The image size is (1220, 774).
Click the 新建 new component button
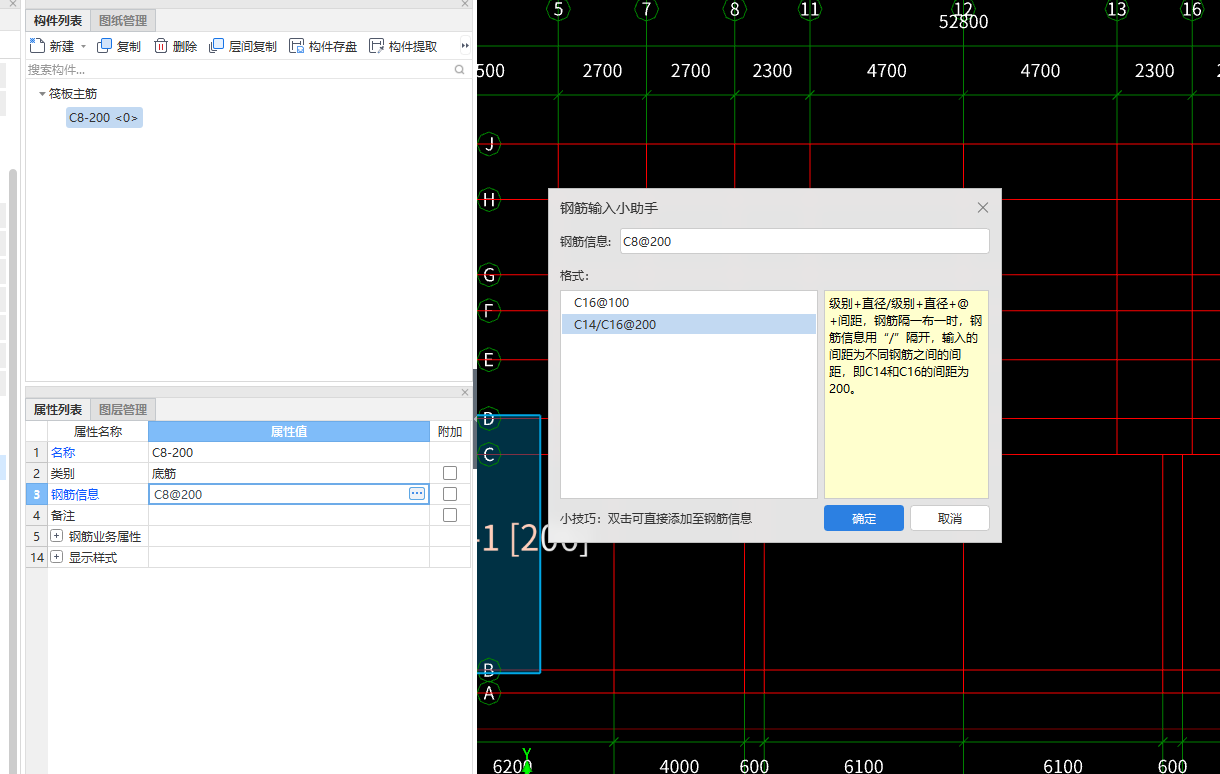53,46
